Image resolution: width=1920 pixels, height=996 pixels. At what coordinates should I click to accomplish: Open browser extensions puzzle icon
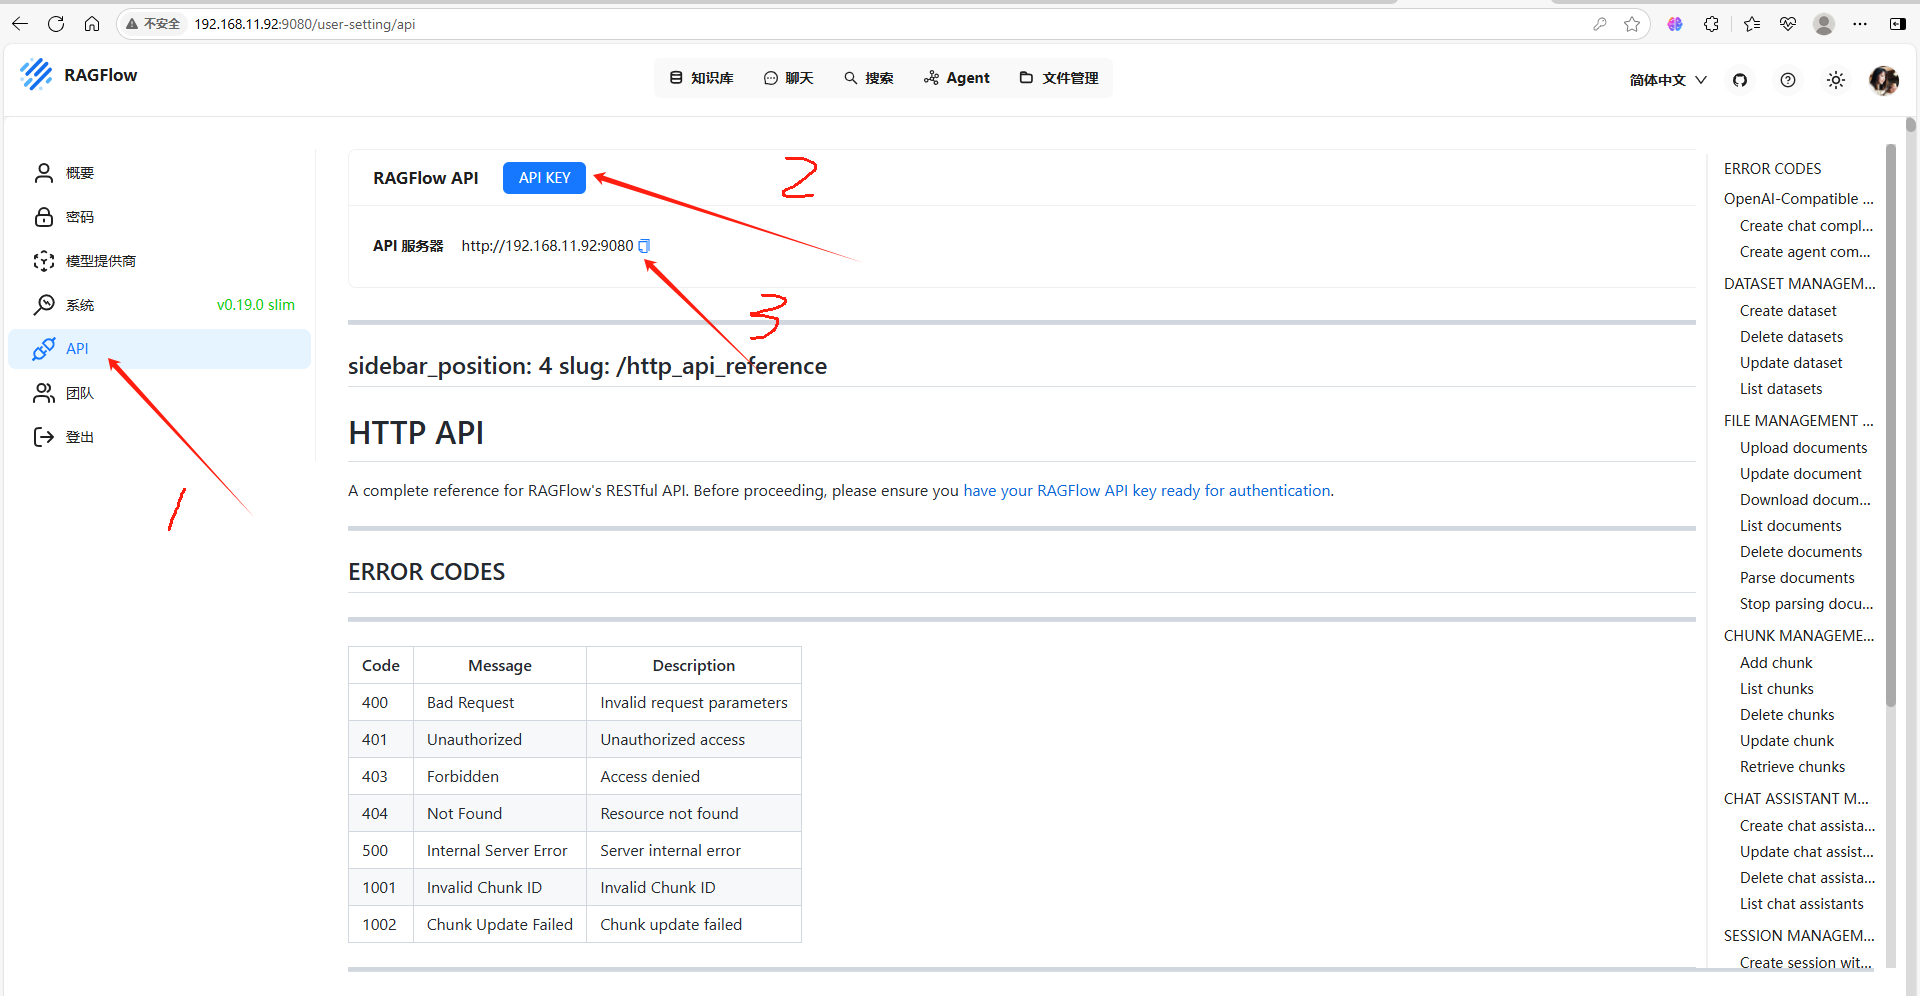pyautogui.click(x=1711, y=24)
